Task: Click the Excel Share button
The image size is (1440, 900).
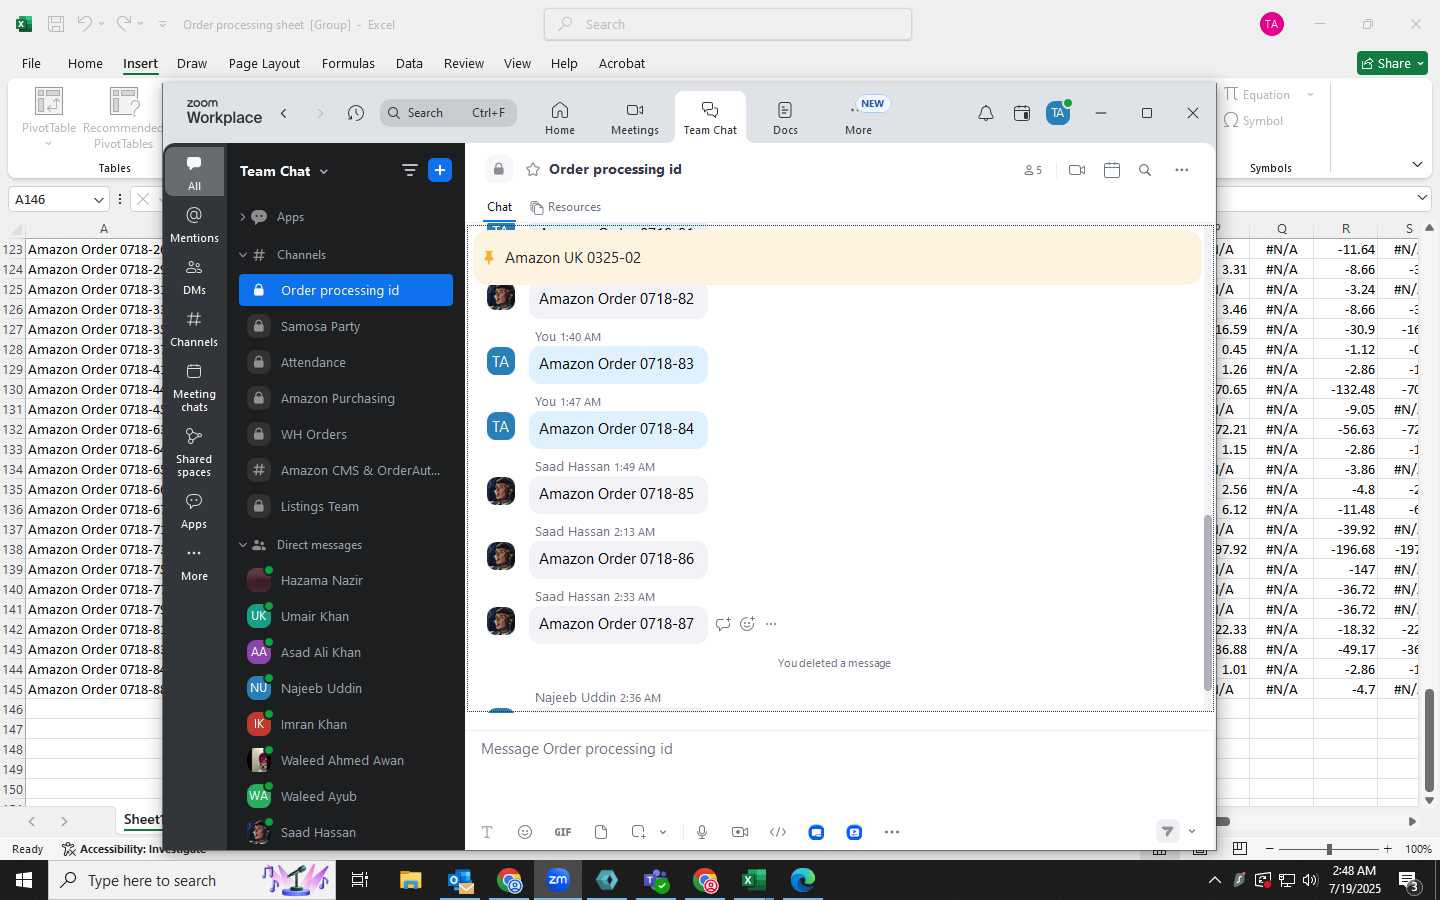Action: coord(1392,63)
